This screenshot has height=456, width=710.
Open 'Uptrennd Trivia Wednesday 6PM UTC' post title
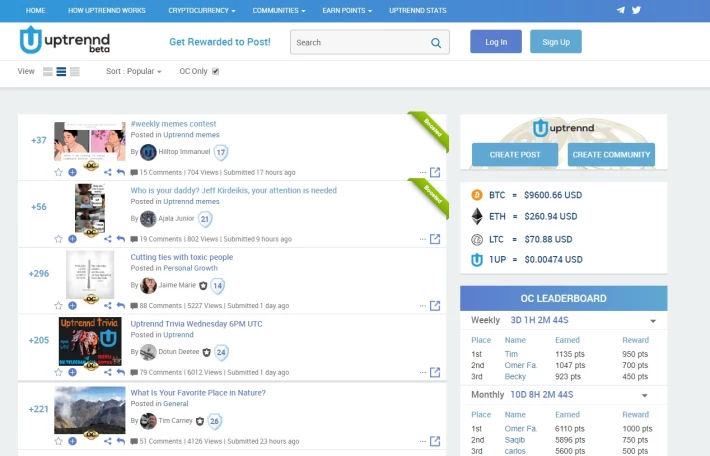(x=196, y=324)
